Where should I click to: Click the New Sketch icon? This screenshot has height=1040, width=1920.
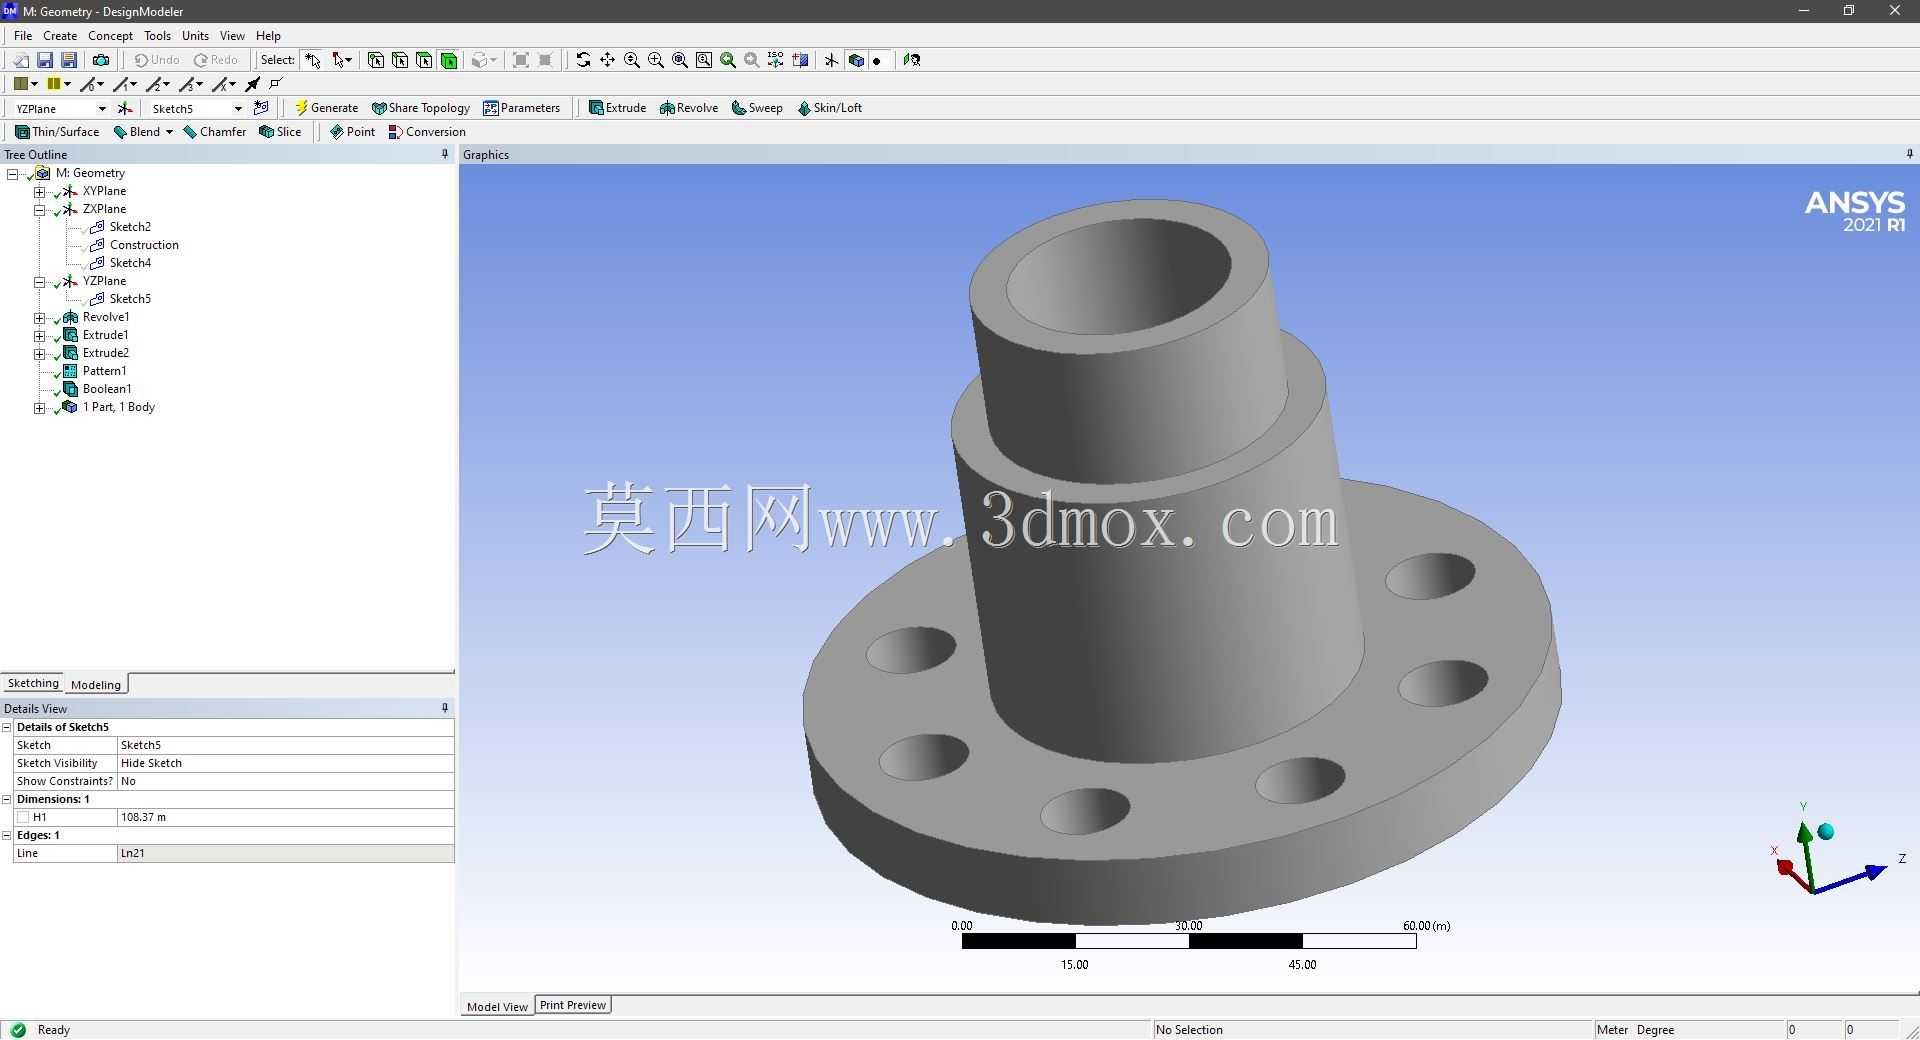261,108
